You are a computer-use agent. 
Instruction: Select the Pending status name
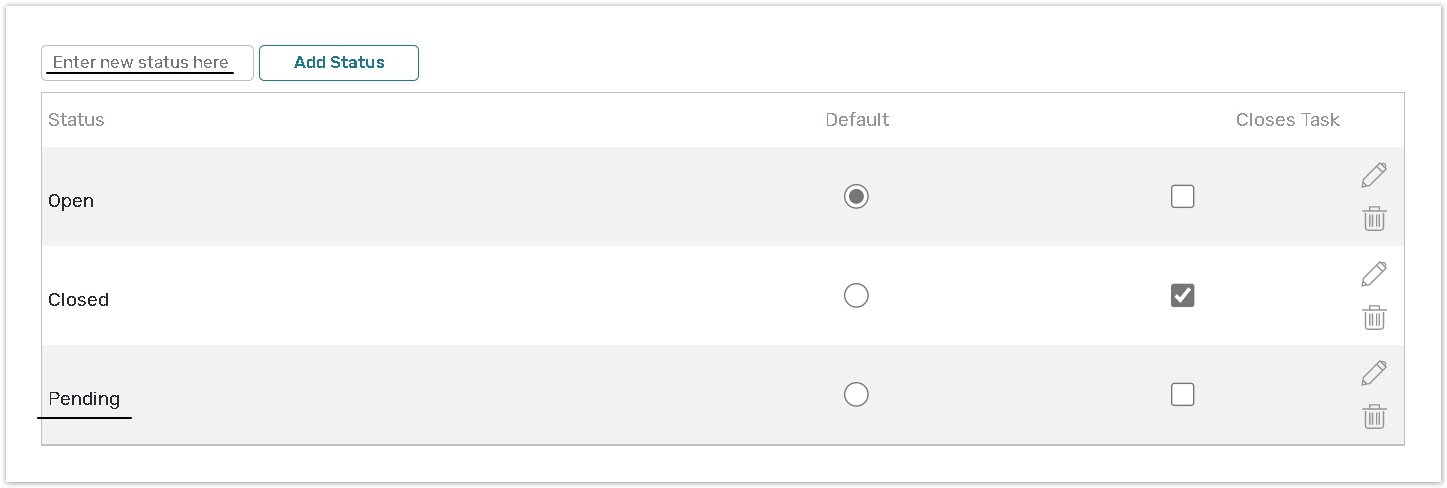pos(84,399)
